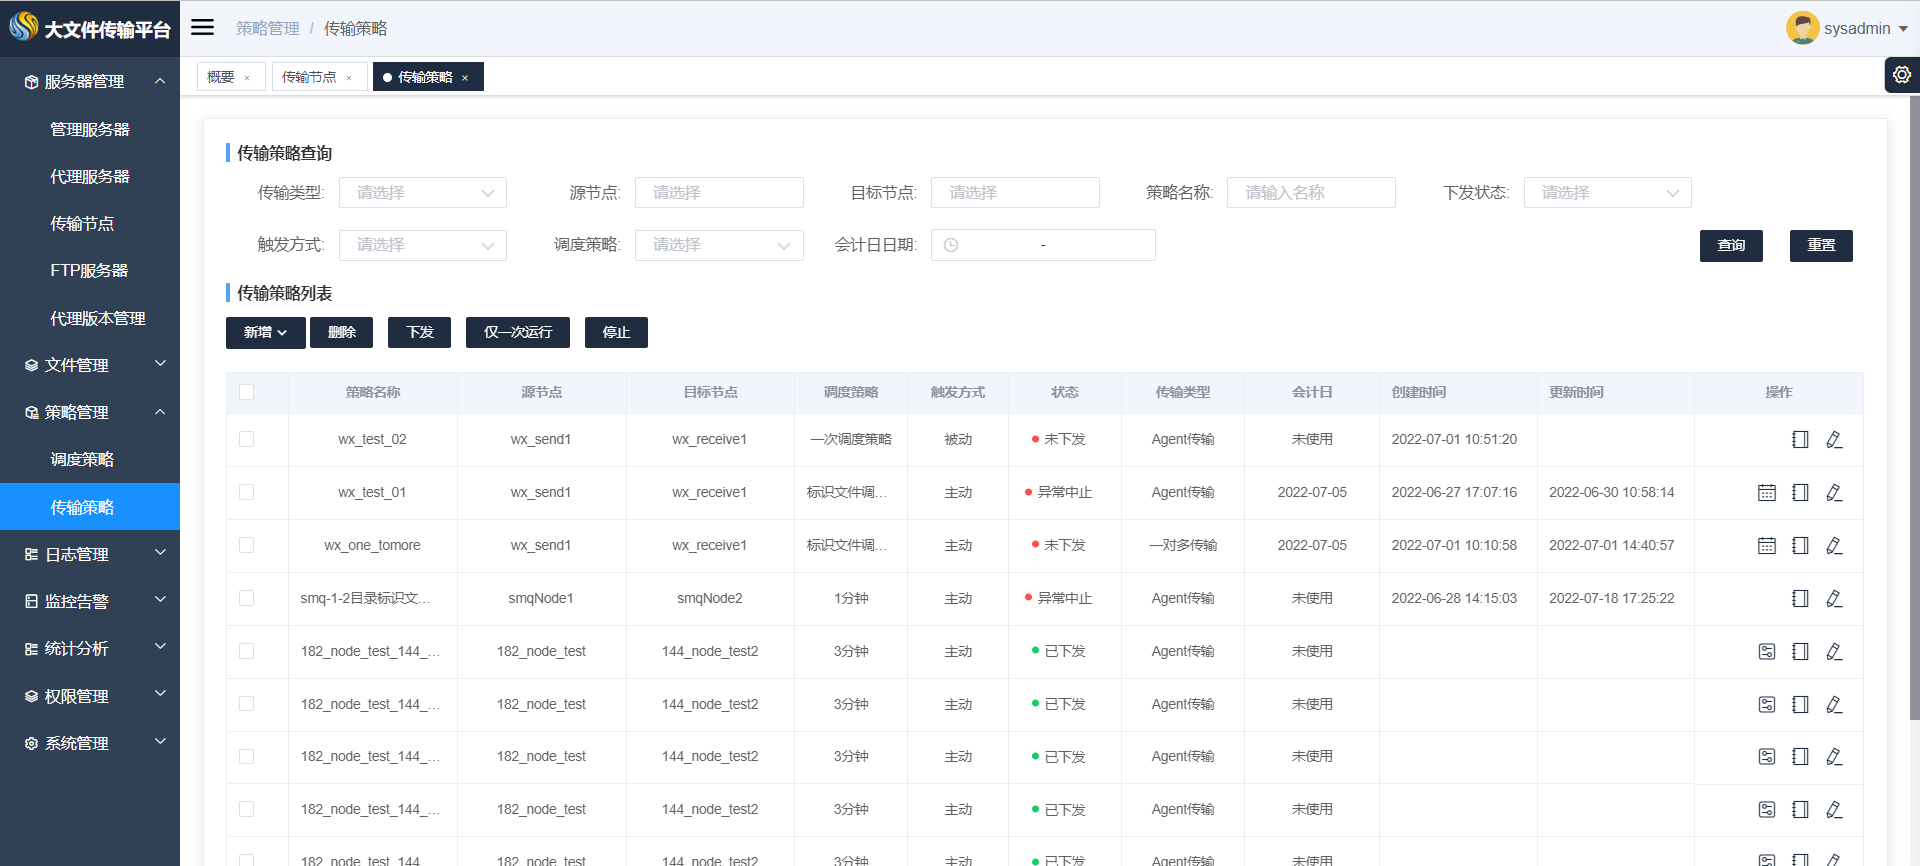1920x866 pixels.
Task: Open the 触发方式 dropdown
Action: (423, 245)
